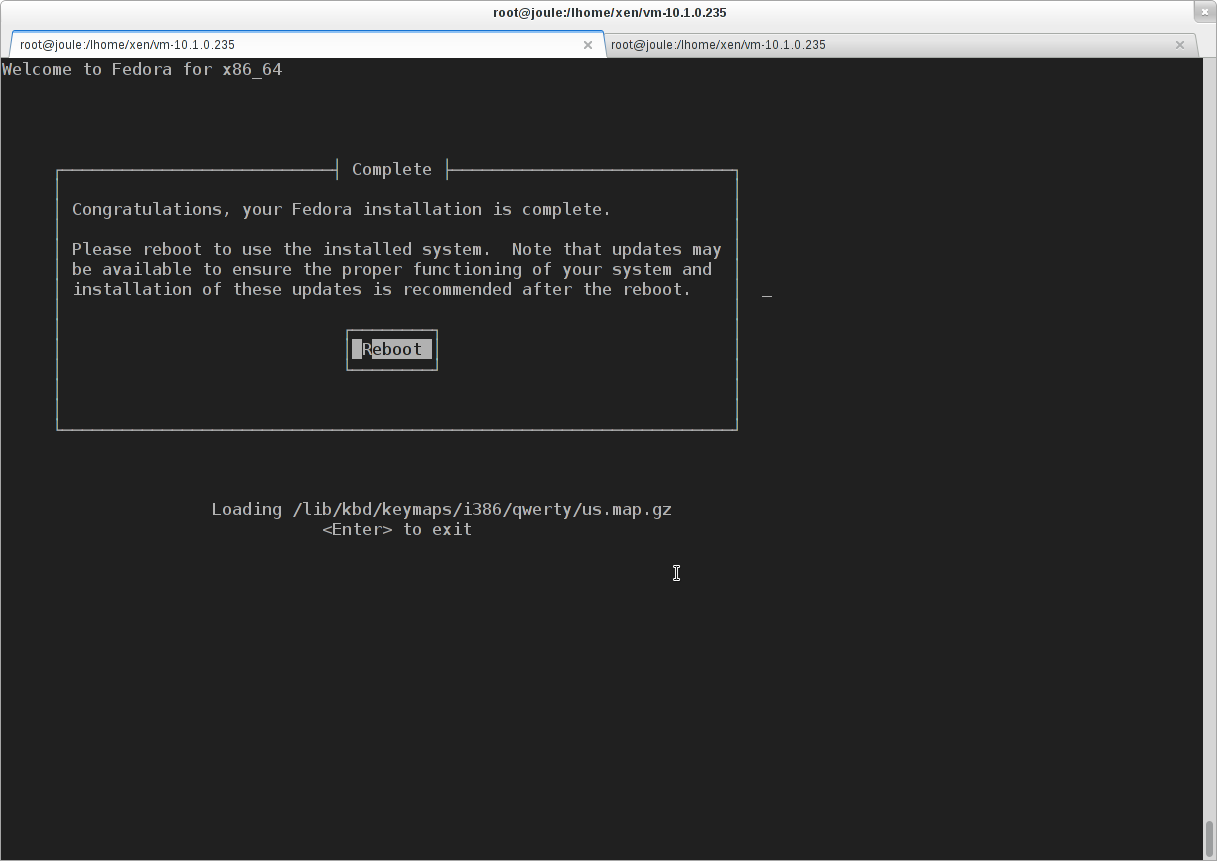Close the first terminal tab
Viewport: 1217px width, 861px height.
coord(588,45)
